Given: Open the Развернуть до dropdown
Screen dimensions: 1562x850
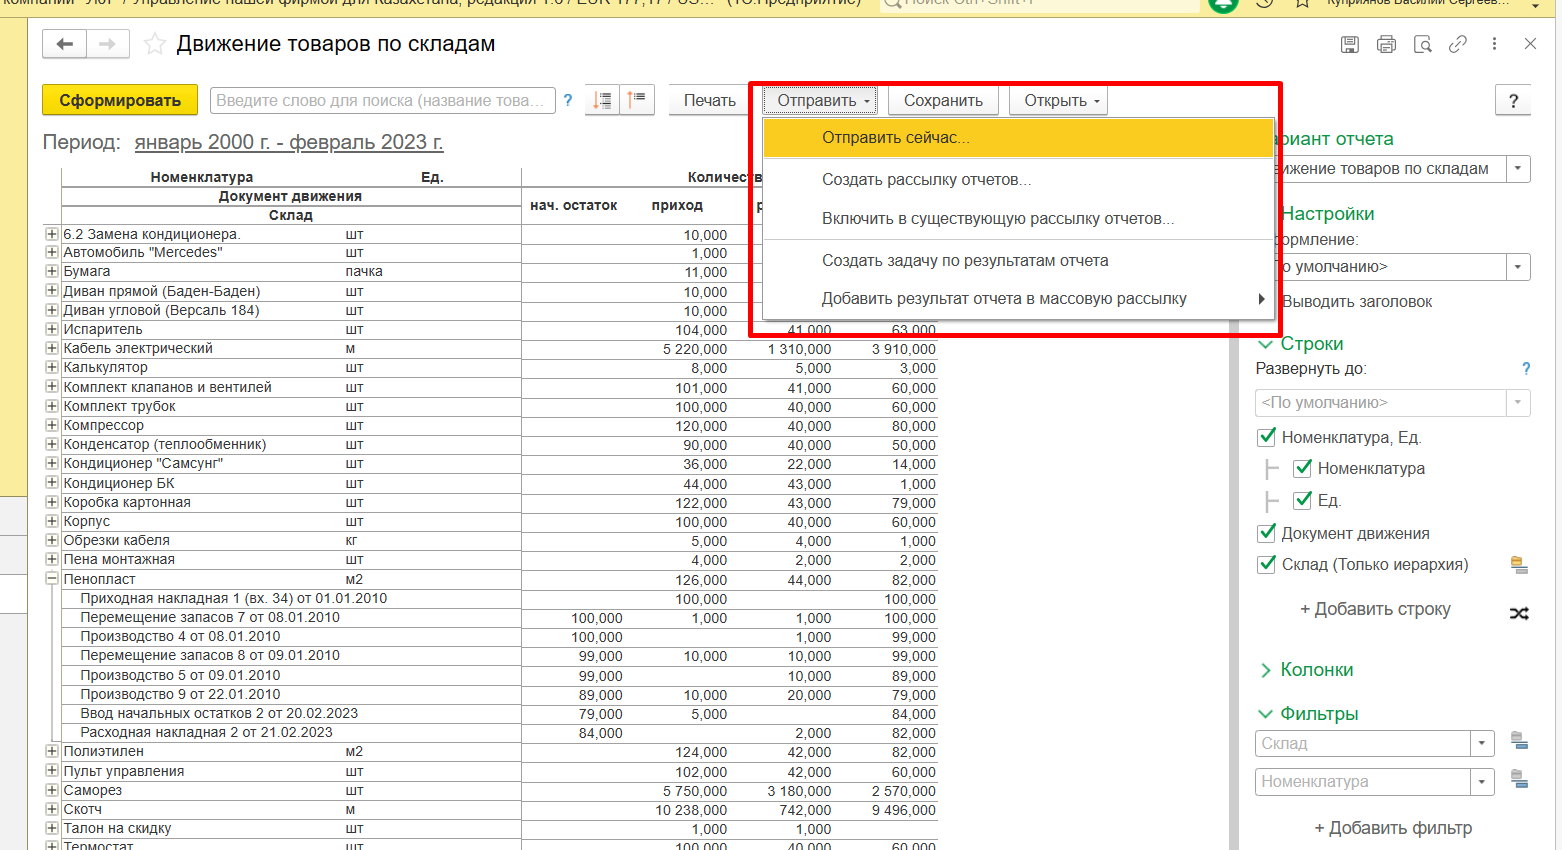Looking at the screenshot, I should click(x=1519, y=402).
